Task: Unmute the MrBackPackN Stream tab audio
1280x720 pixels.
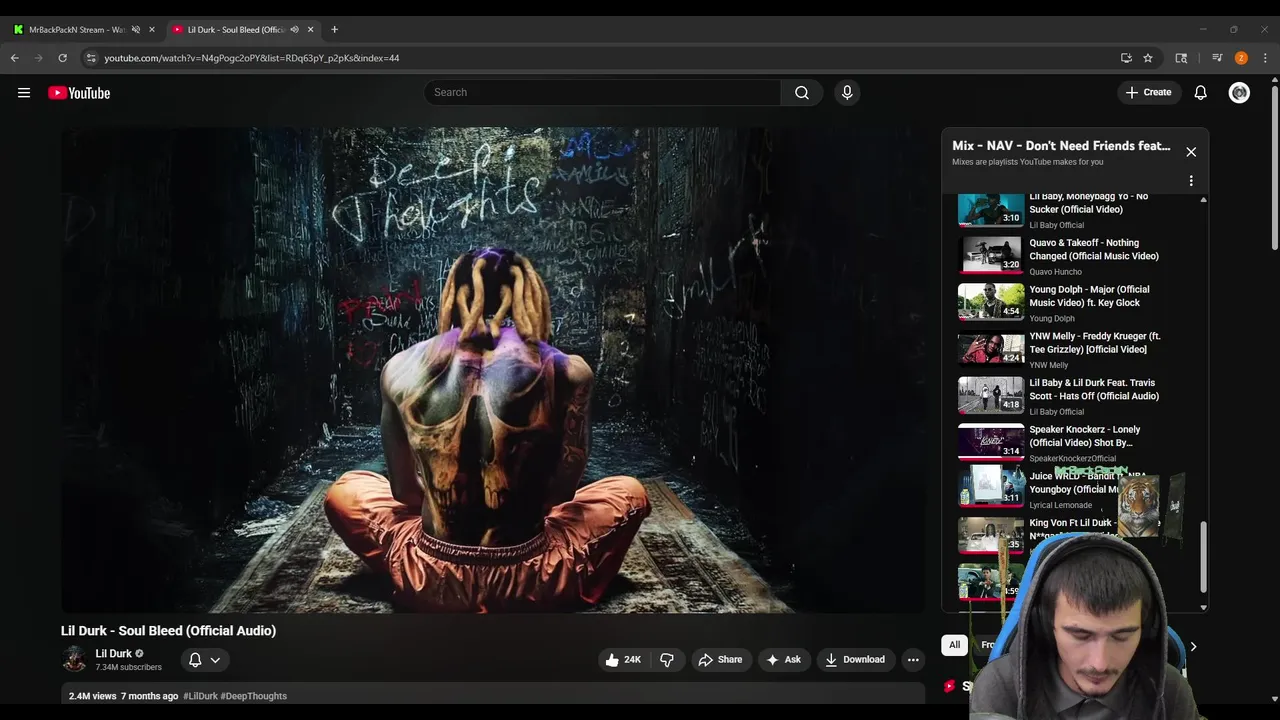Action: click(136, 29)
